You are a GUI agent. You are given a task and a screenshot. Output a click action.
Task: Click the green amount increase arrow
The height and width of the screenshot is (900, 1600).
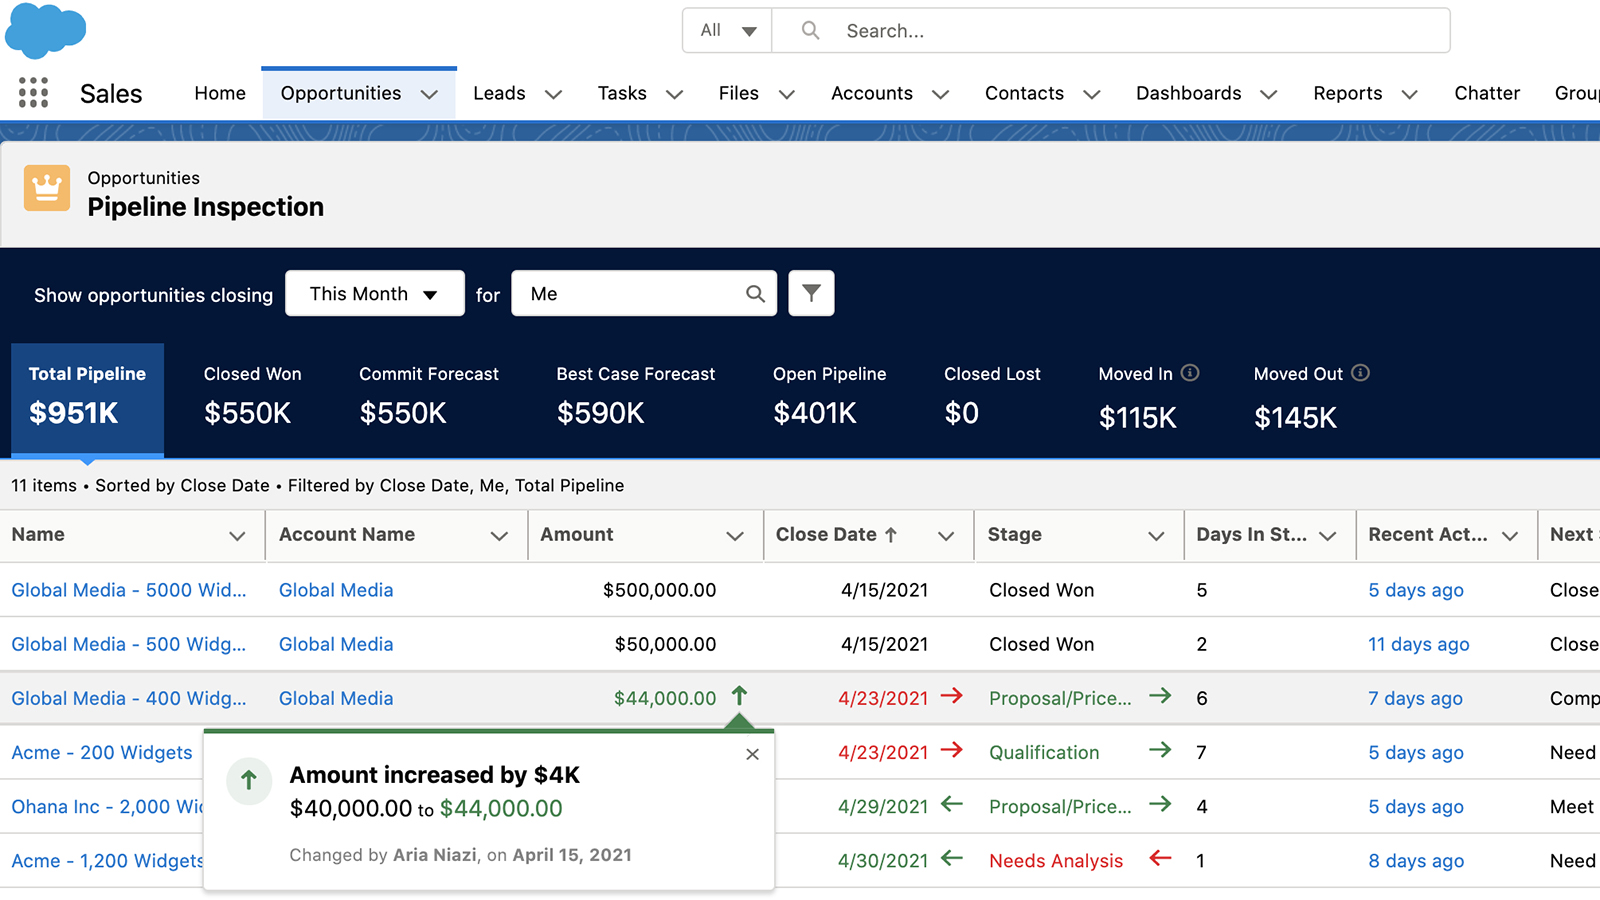click(739, 697)
